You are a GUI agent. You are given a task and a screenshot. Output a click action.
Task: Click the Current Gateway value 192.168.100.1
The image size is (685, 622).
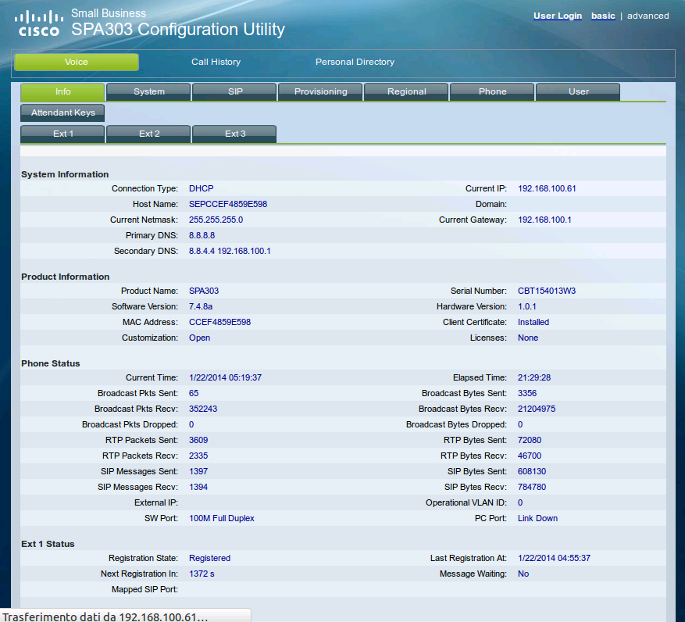pos(544,220)
